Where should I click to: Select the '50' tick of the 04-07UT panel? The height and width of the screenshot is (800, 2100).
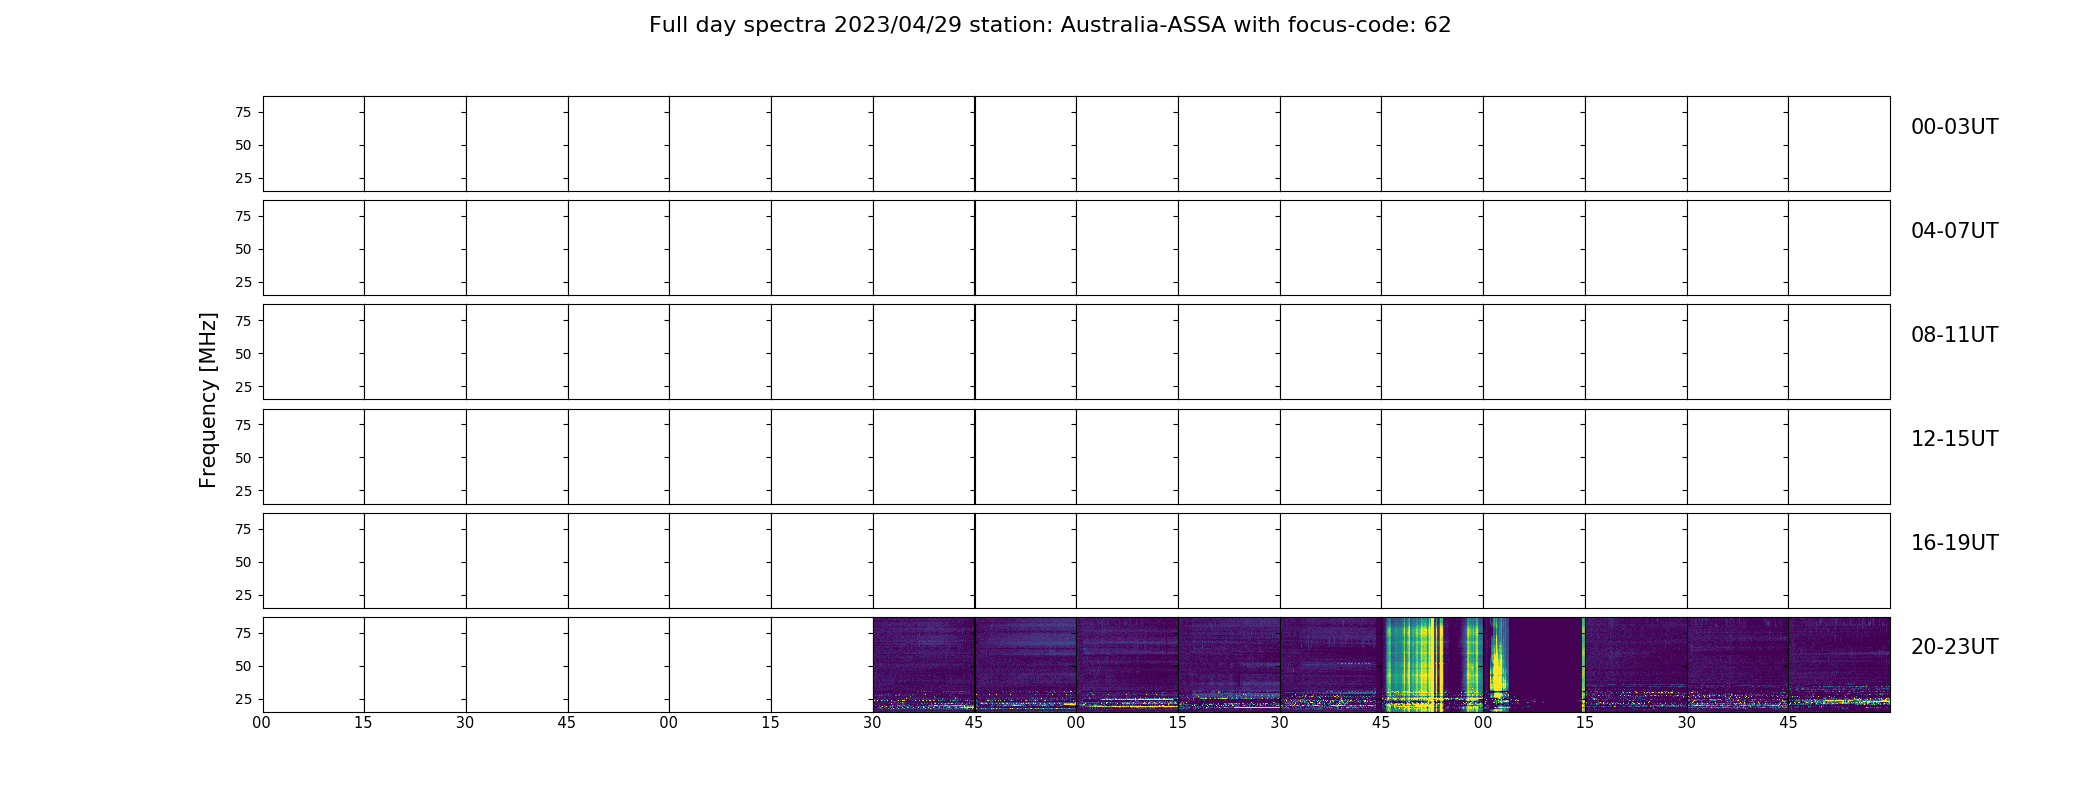pos(243,249)
